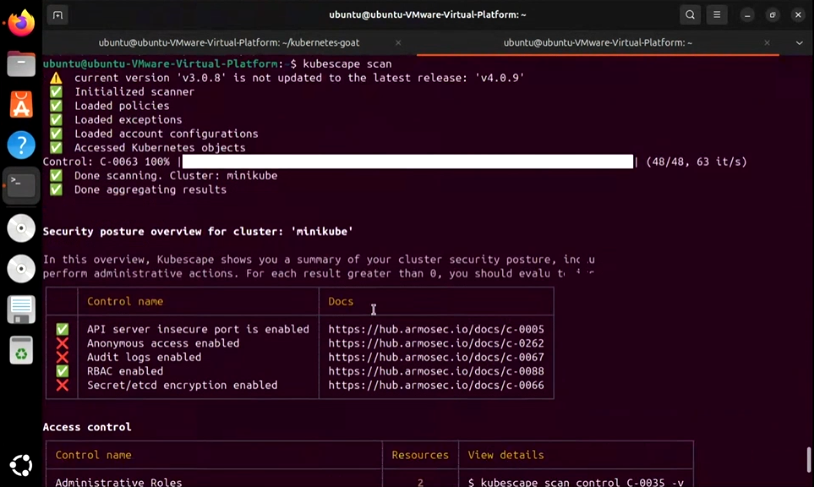Click the 'Security posture overview' heading
The image size is (814, 487).
click(x=198, y=232)
